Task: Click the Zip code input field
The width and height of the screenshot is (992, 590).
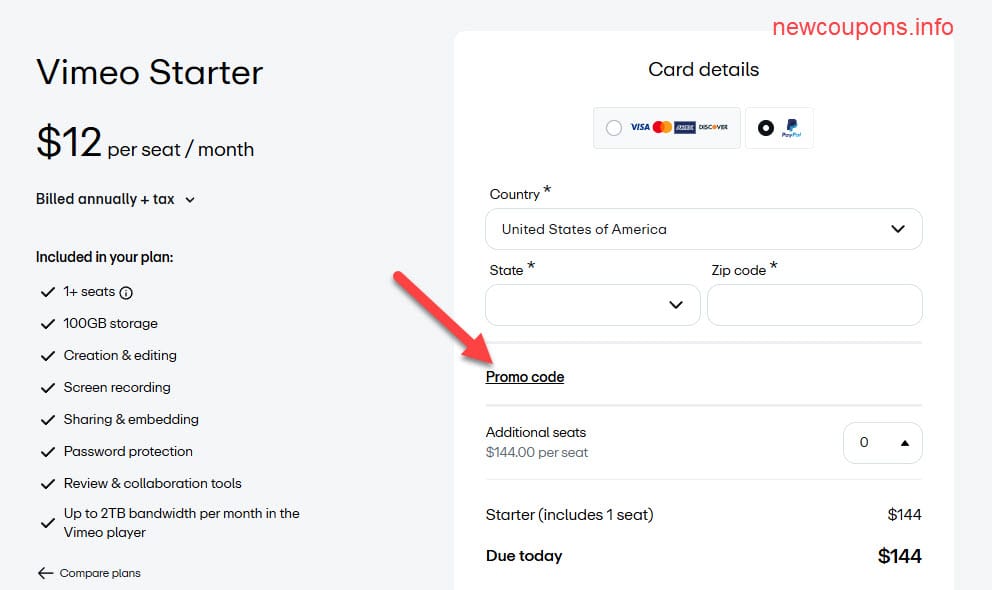Action: tap(814, 305)
